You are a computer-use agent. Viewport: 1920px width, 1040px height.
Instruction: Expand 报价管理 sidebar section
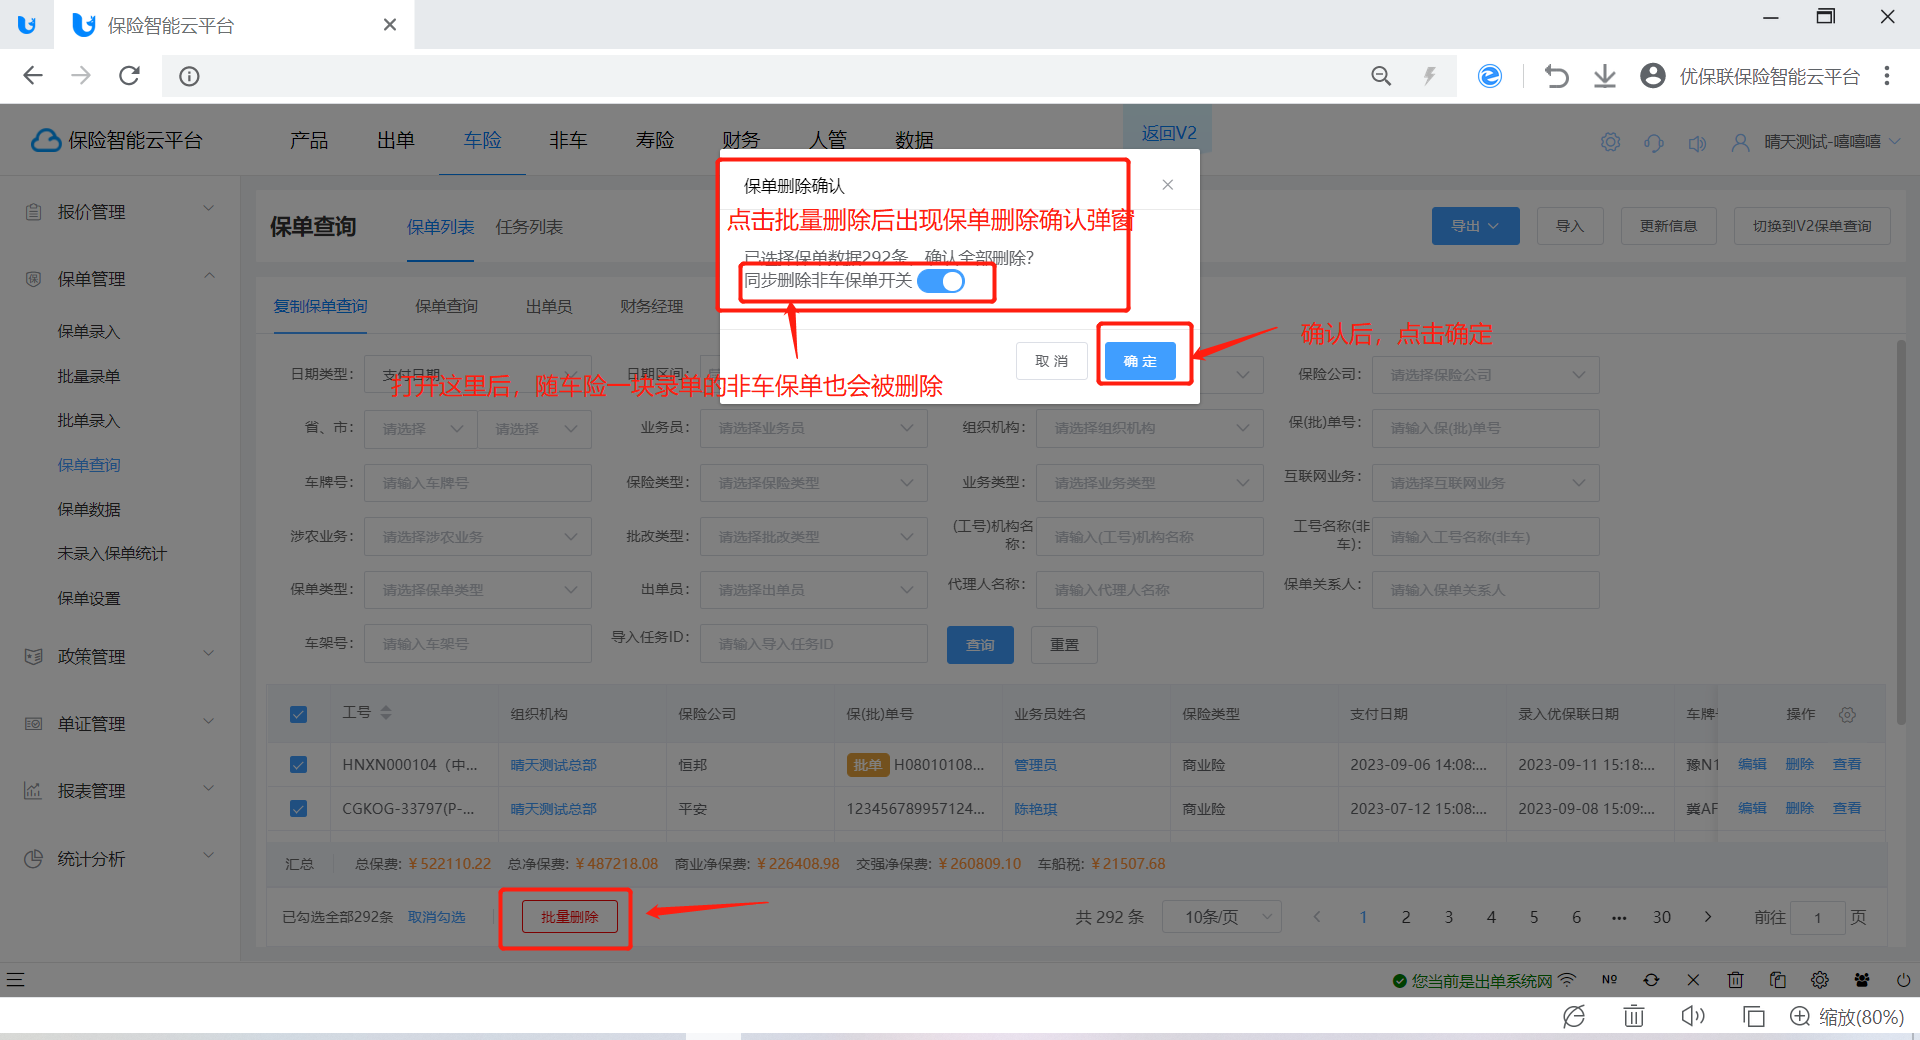120,211
